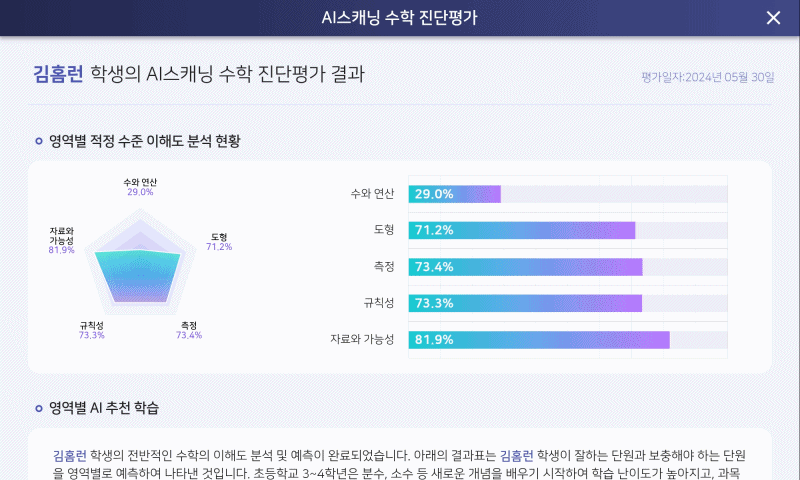
Task: Select the 수와 연산 label on the radar chart
Action: point(140,187)
